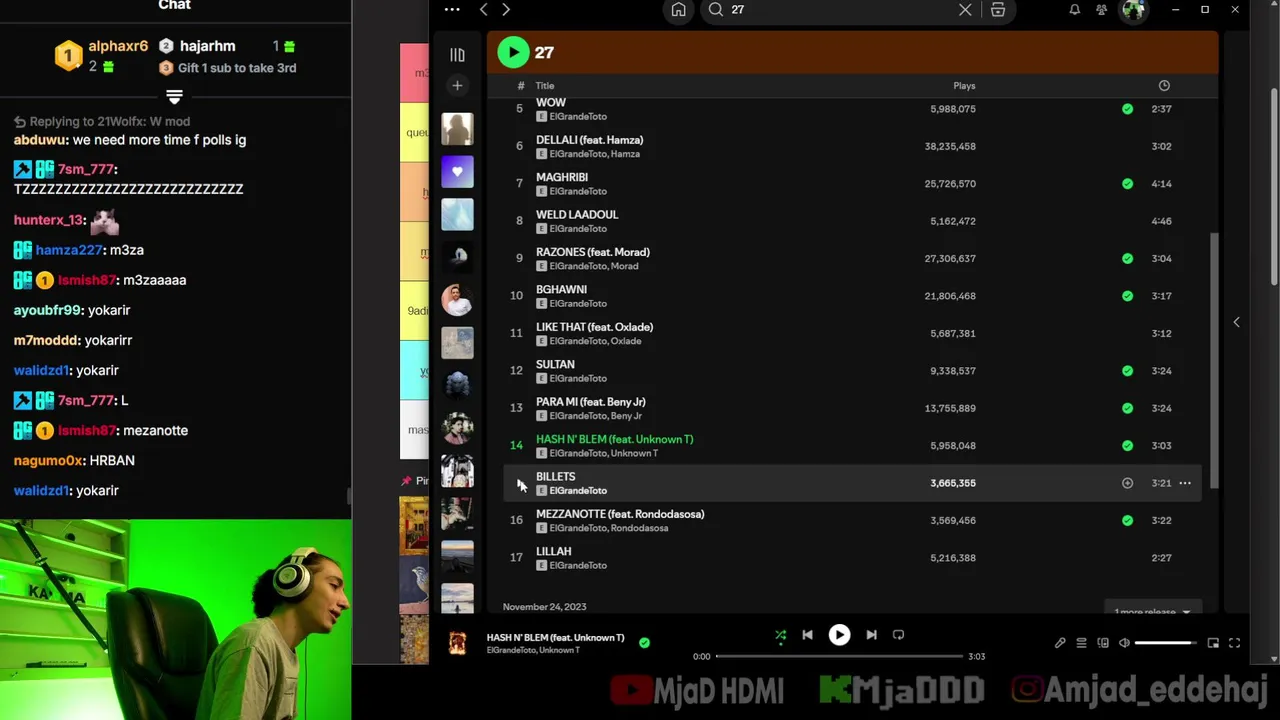The image size is (1280, 720).
Task: Open Your Library sidebar icon
Action: [x=457, y=55]
